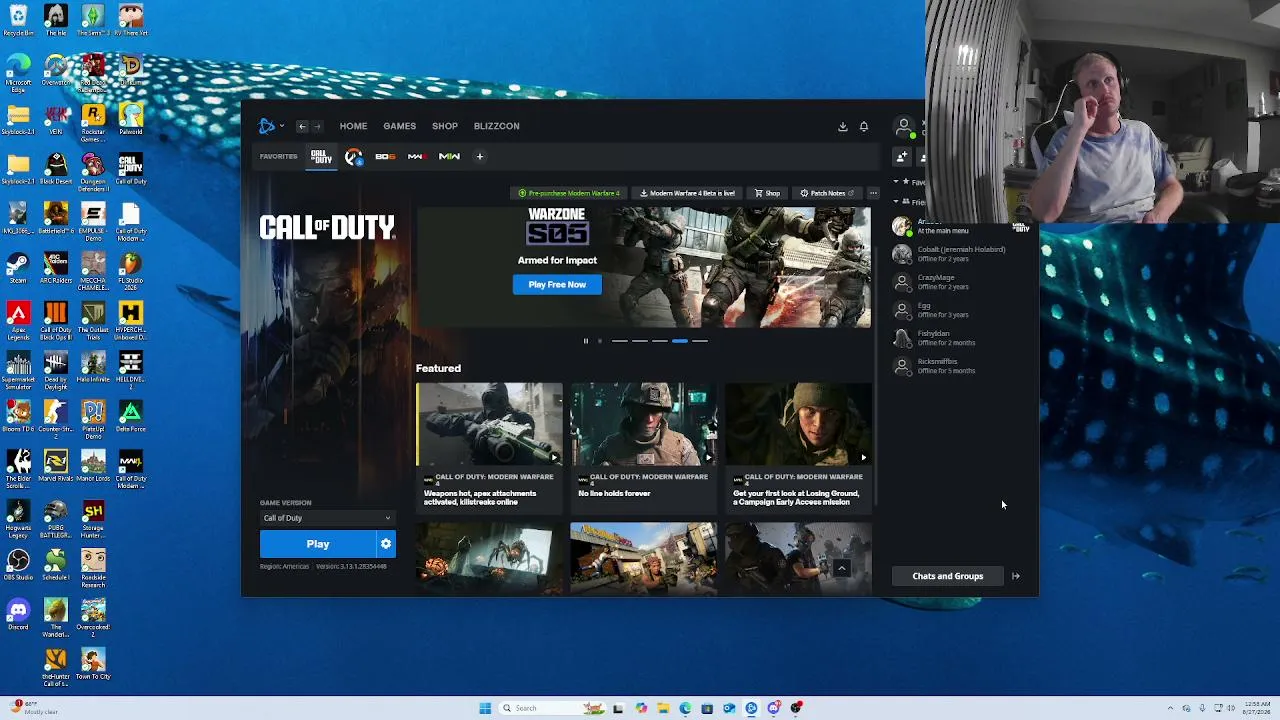Click Modern Warfare 4 Beta is live
This screenshot has height=720, width=1280.
pyautogui.click(x=688, y=193)
